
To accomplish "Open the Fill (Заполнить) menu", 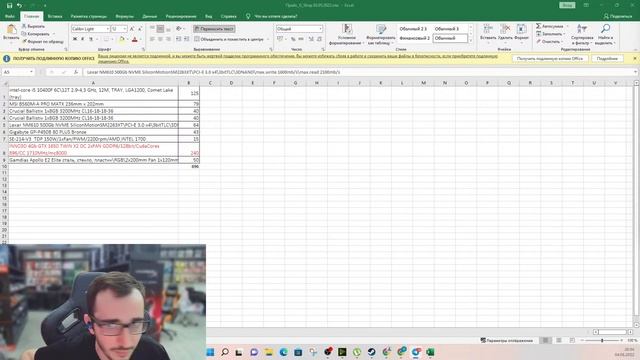I will (x=551, y=34).
